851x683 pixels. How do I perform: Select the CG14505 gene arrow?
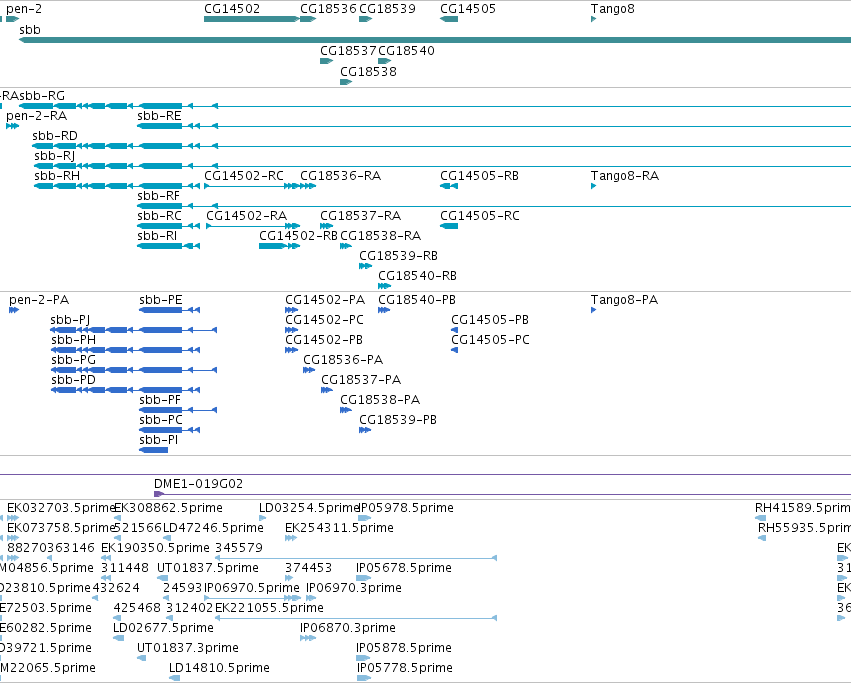click(x=449, y=19)
